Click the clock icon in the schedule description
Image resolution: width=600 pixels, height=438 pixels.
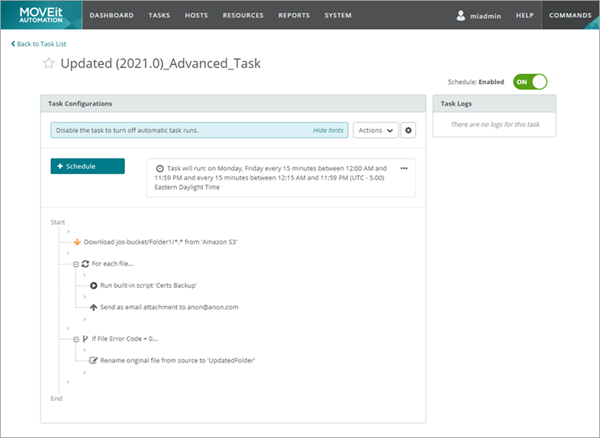coord(160,168)
